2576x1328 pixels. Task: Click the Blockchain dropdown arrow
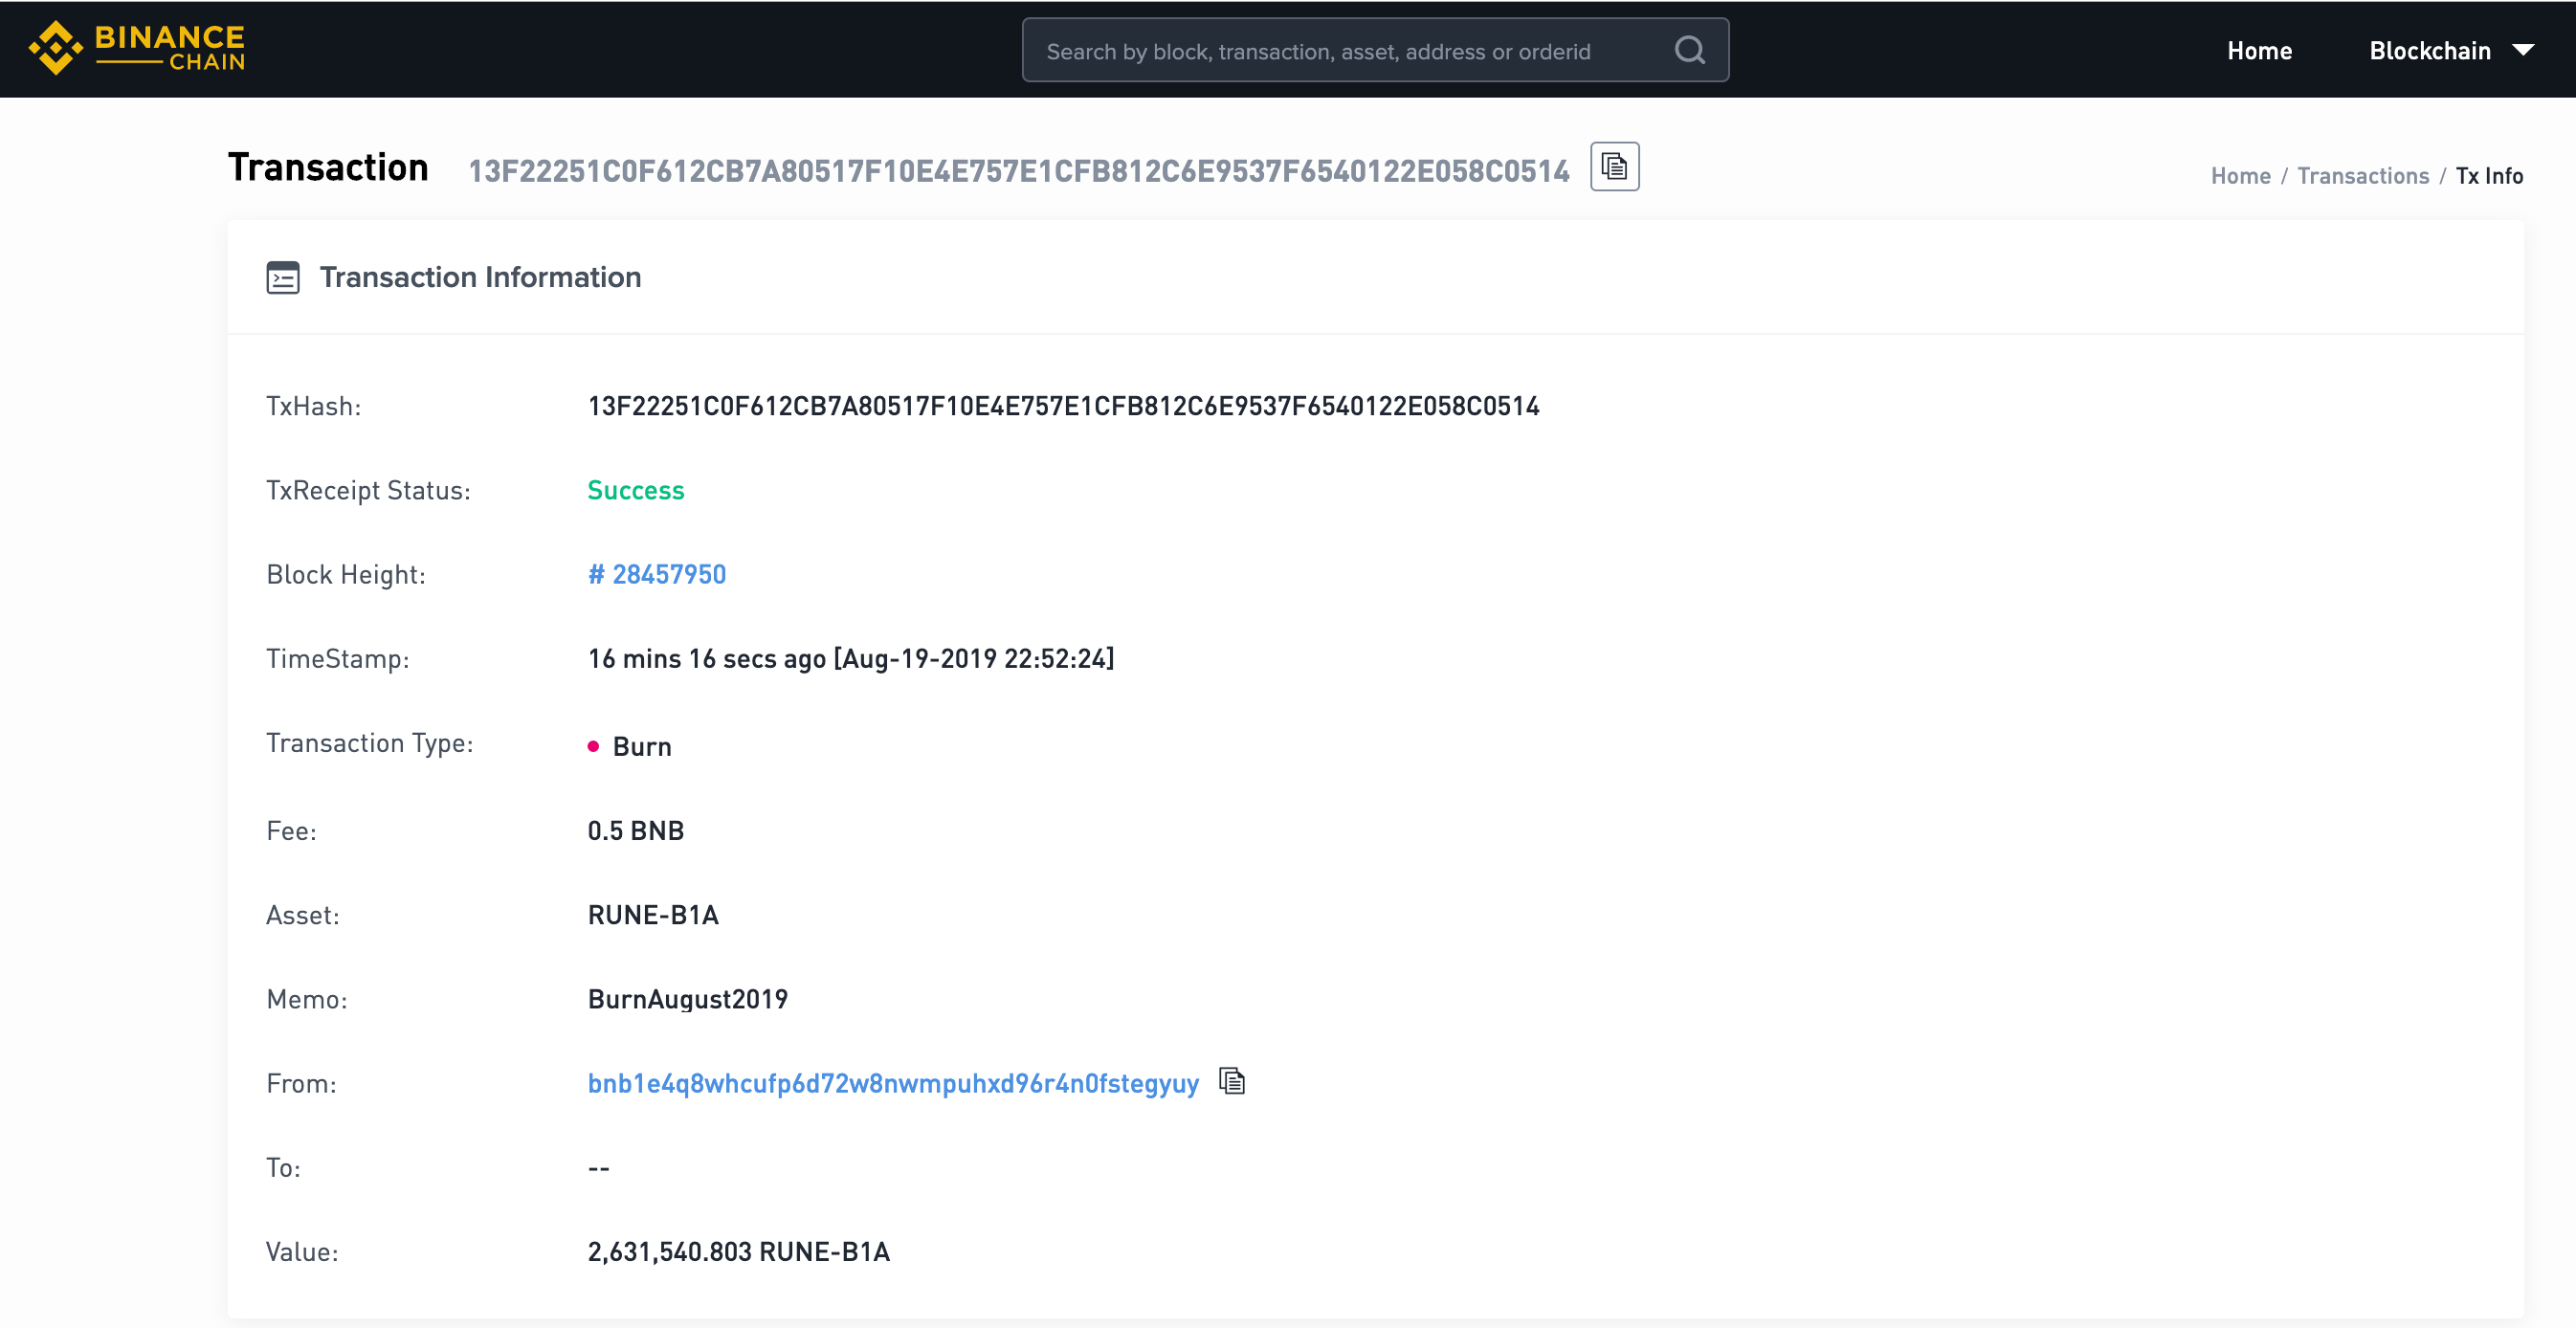click(2523, 50)
